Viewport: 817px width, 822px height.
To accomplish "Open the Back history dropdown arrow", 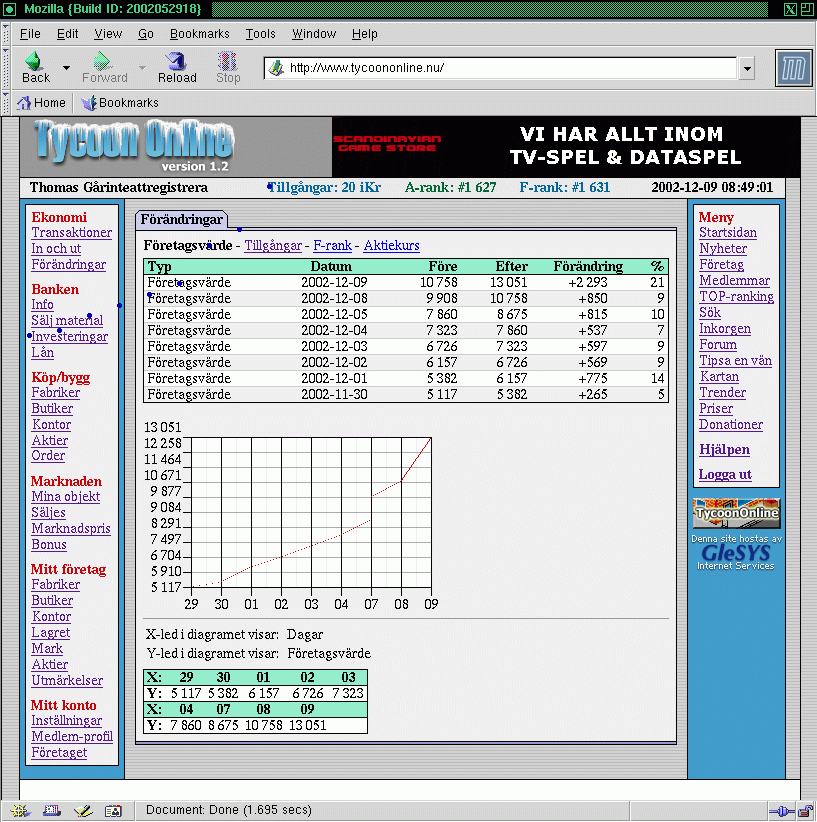I will coord(66,68).
